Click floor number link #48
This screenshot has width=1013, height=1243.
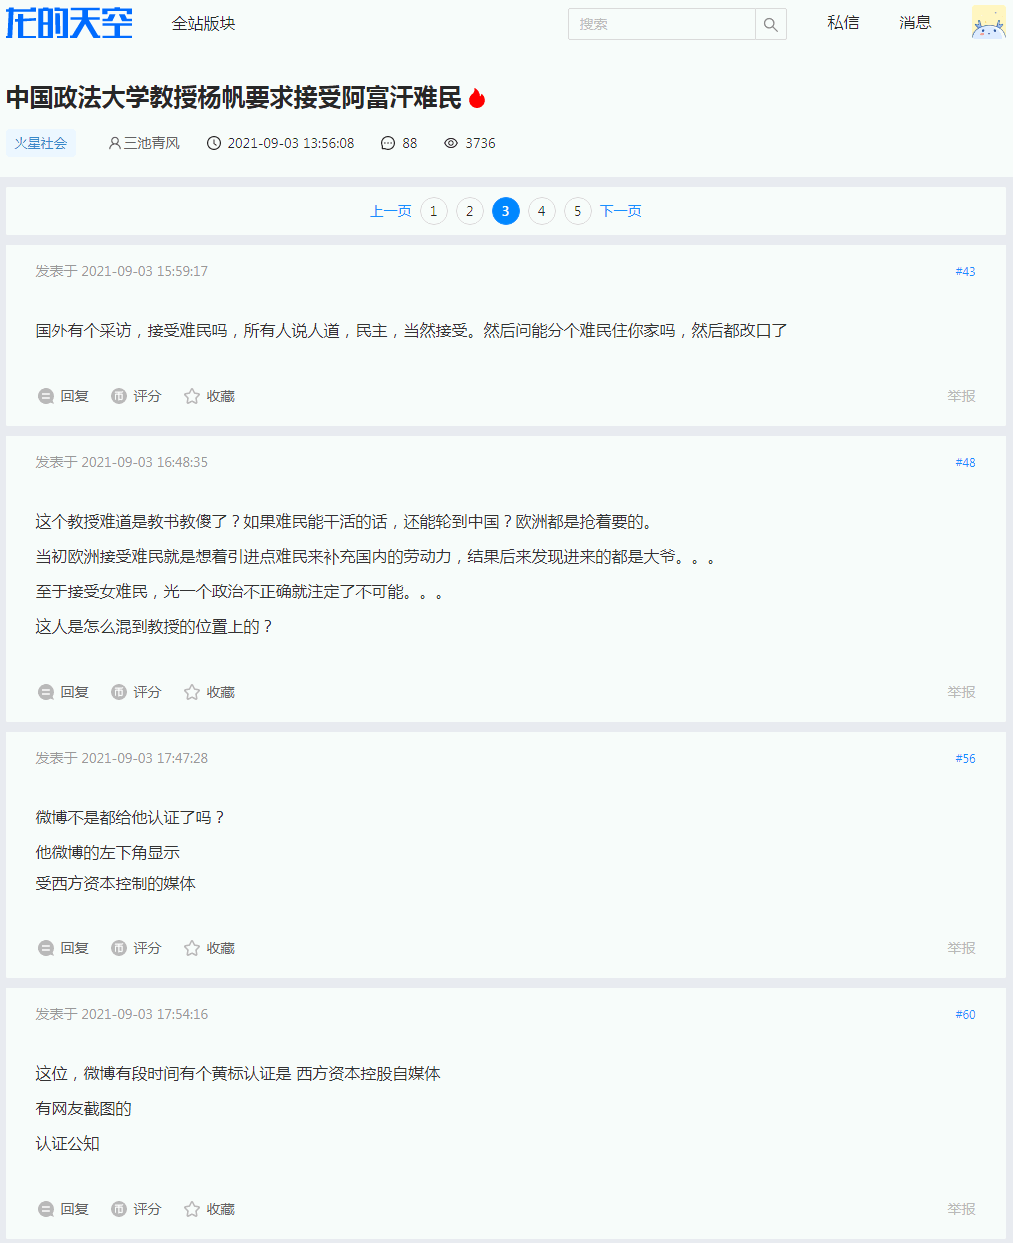point(965,462)
